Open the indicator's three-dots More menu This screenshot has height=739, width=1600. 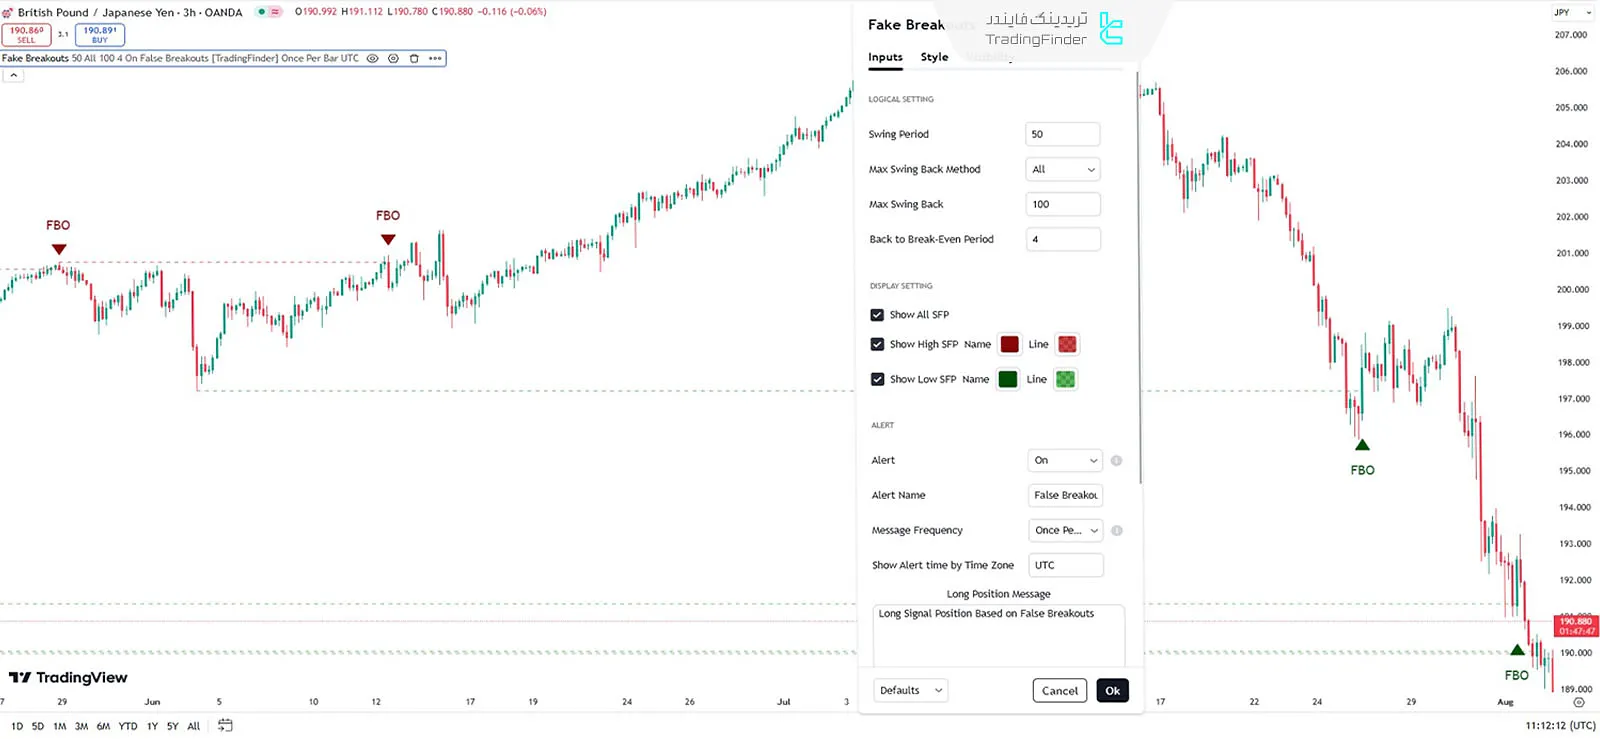(435, 58)
